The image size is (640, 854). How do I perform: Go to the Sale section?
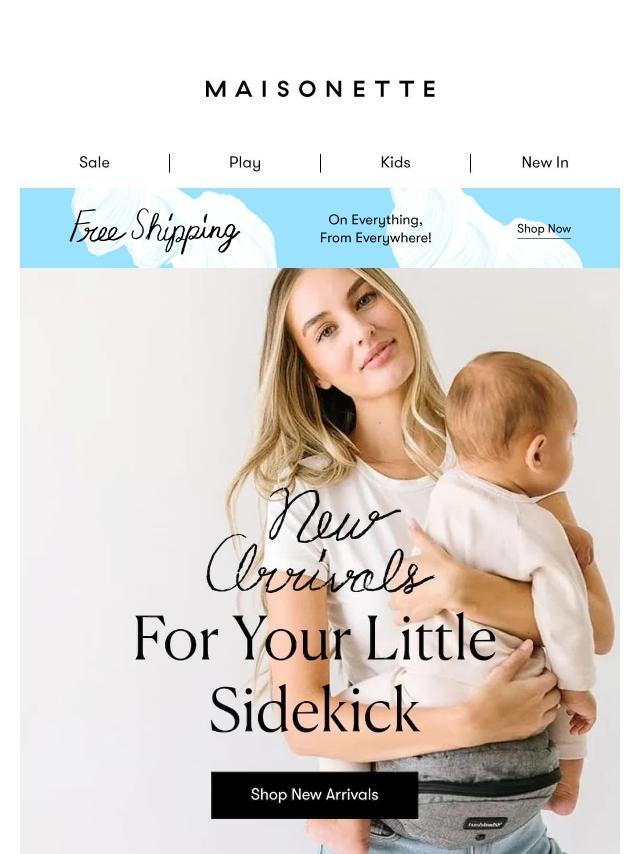click(94, 162)
